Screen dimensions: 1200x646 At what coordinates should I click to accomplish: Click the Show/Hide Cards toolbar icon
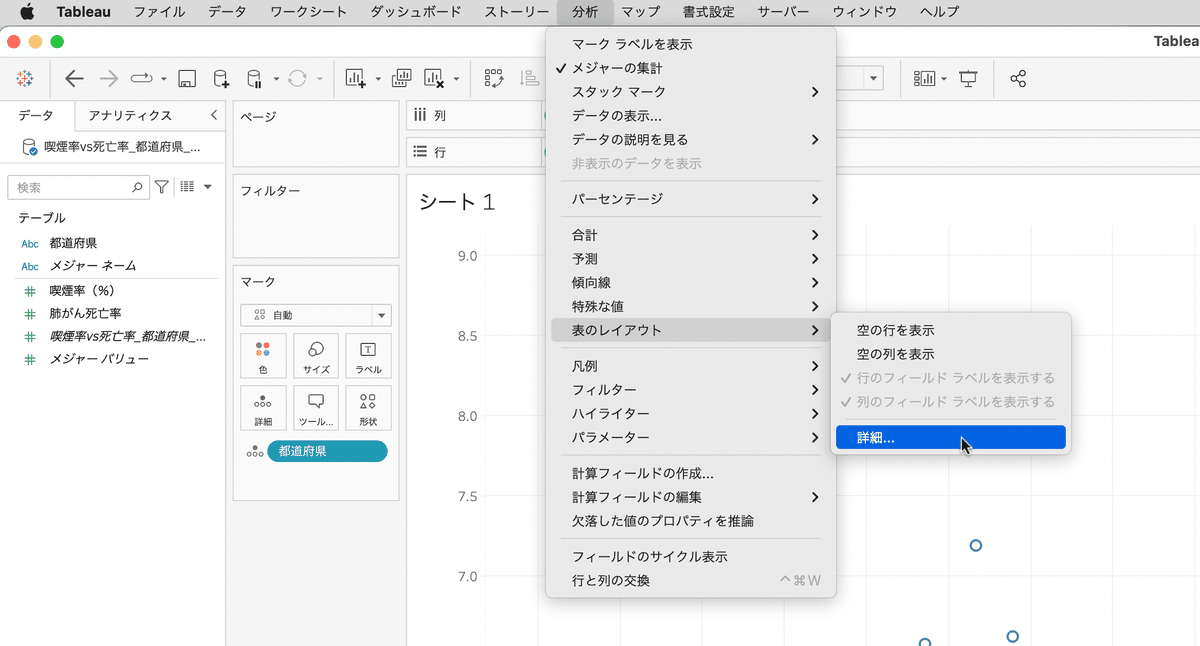[x=924, y=78]
